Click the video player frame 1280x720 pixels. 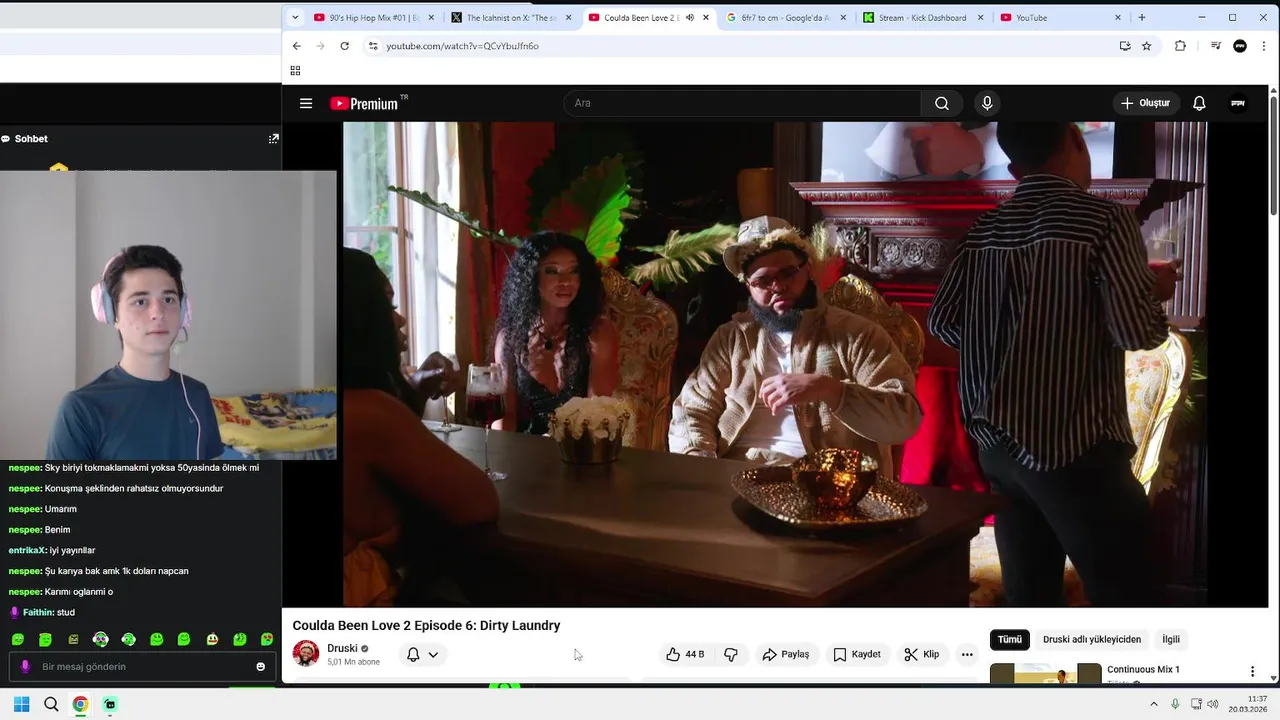click(x=775, y=364)
